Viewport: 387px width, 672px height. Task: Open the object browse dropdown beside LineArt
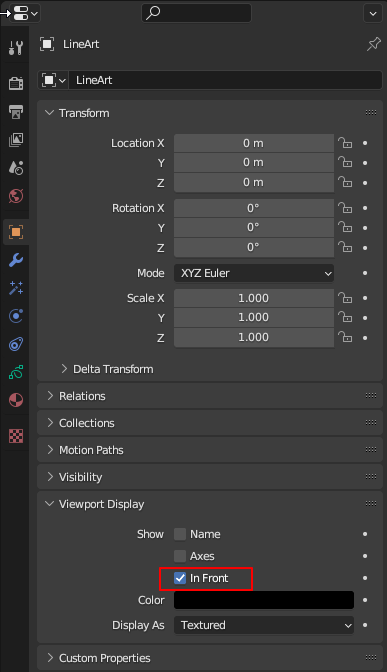(x=54, y=80)
